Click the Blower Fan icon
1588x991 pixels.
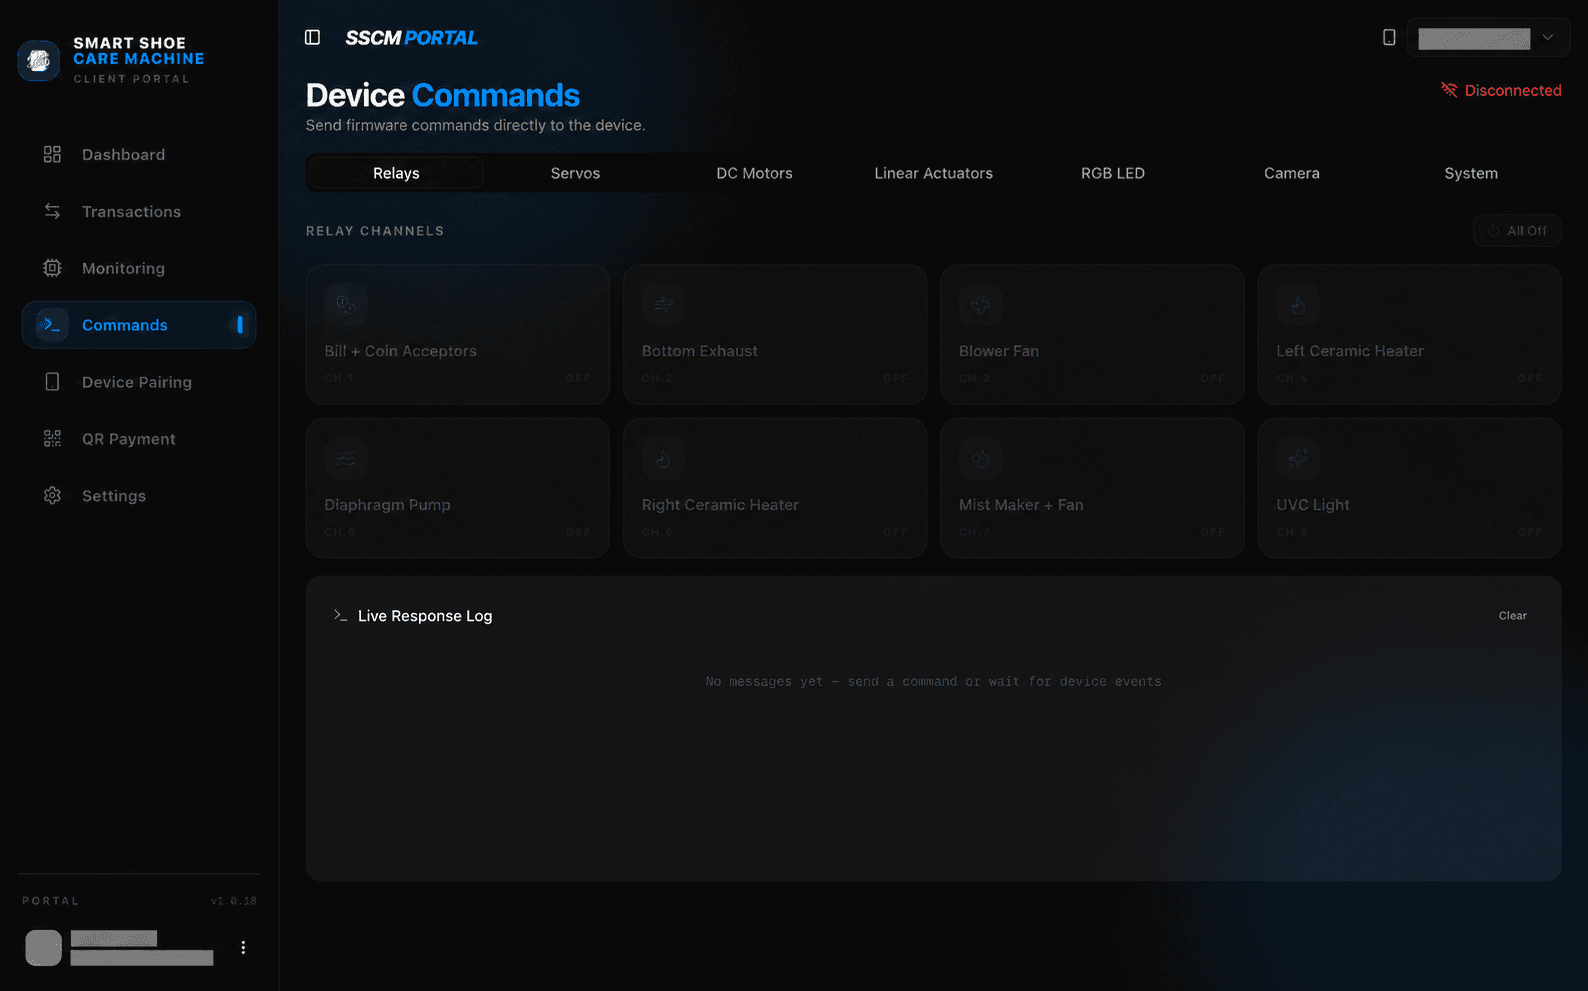point(980,304)
